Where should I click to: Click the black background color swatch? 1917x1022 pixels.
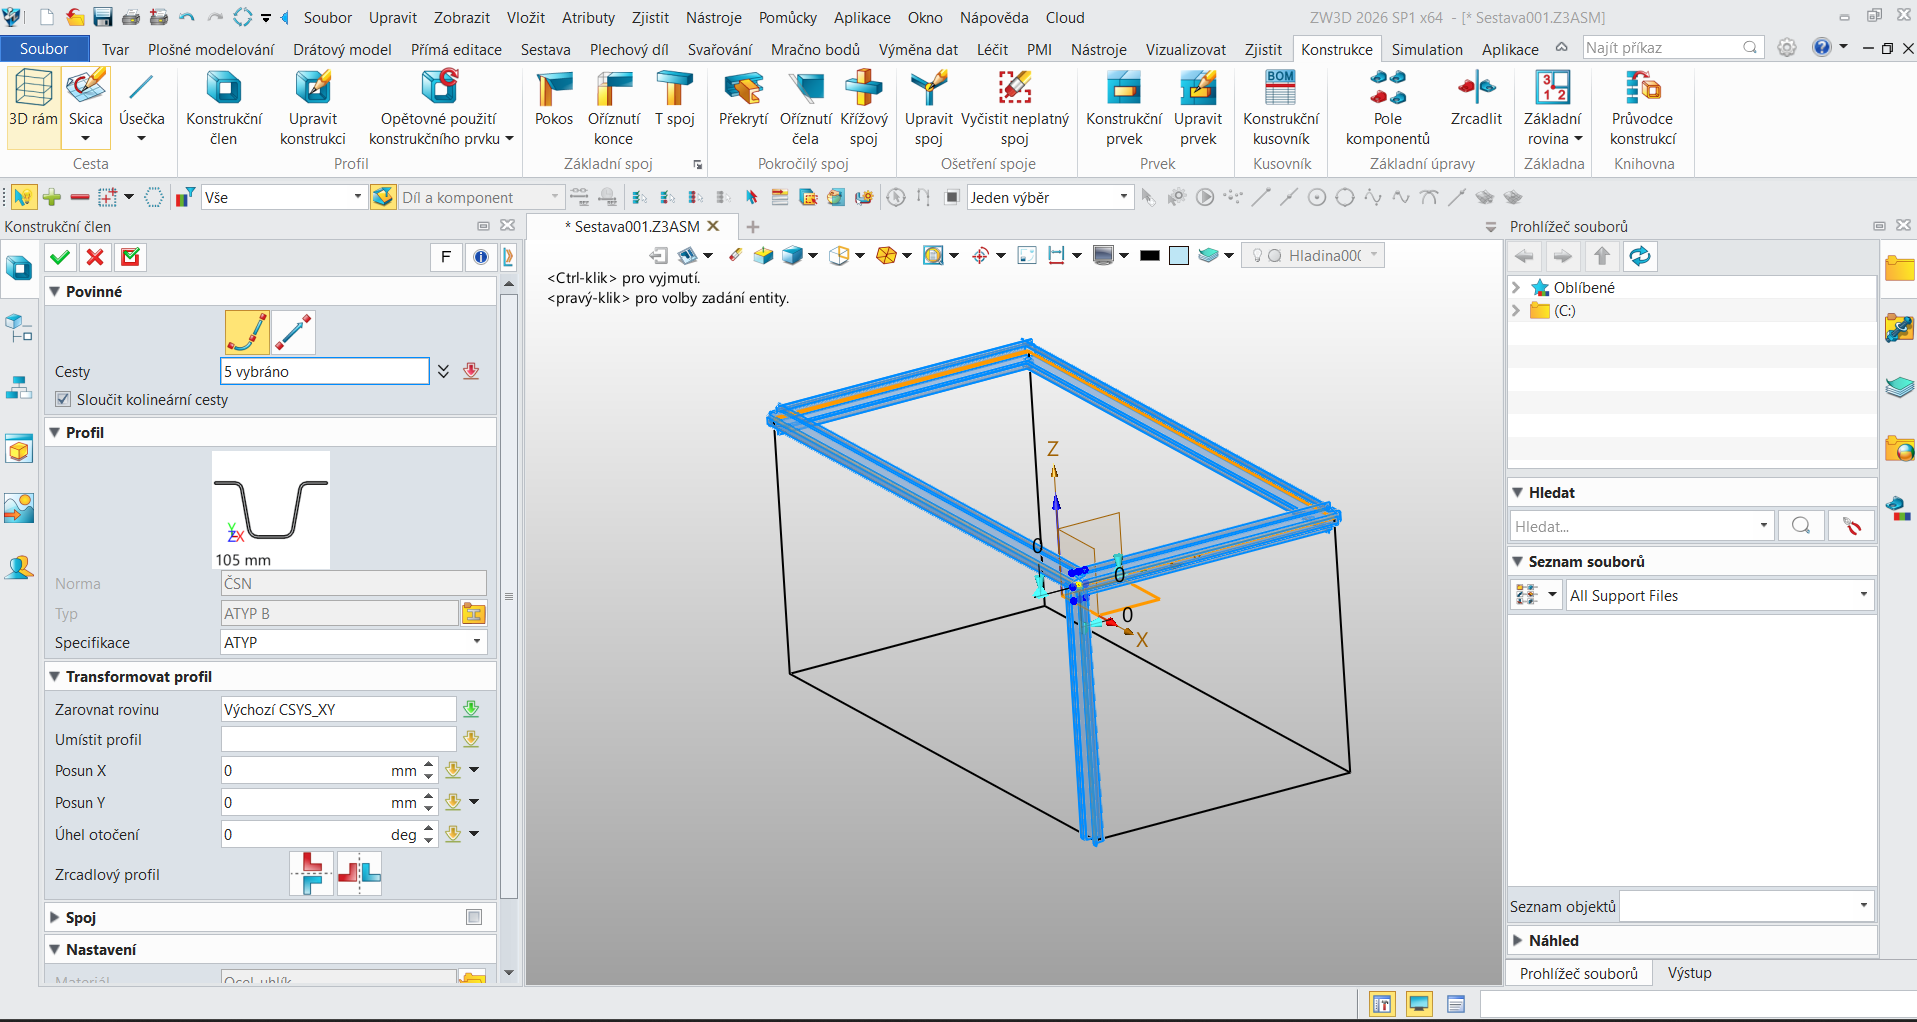pos(1150,256)
